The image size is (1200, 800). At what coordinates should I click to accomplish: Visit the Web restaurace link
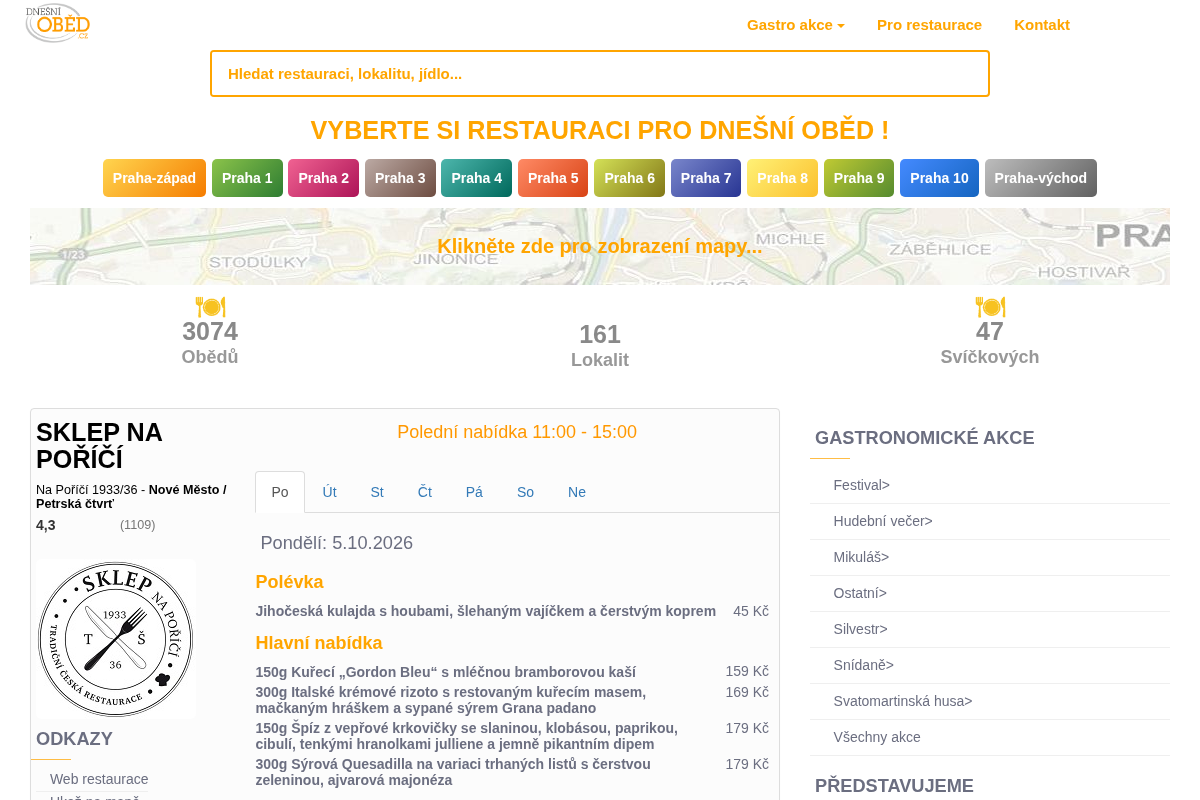[99, 779]
